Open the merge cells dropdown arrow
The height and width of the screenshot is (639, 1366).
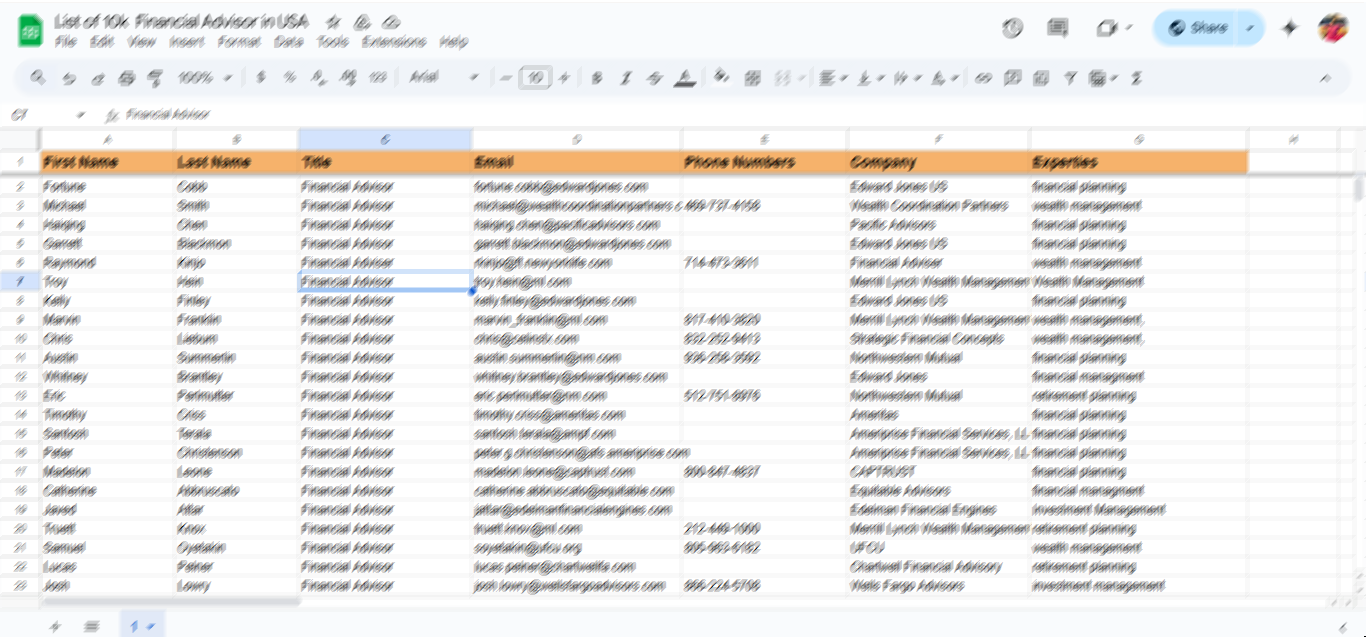tap(801, 78)
